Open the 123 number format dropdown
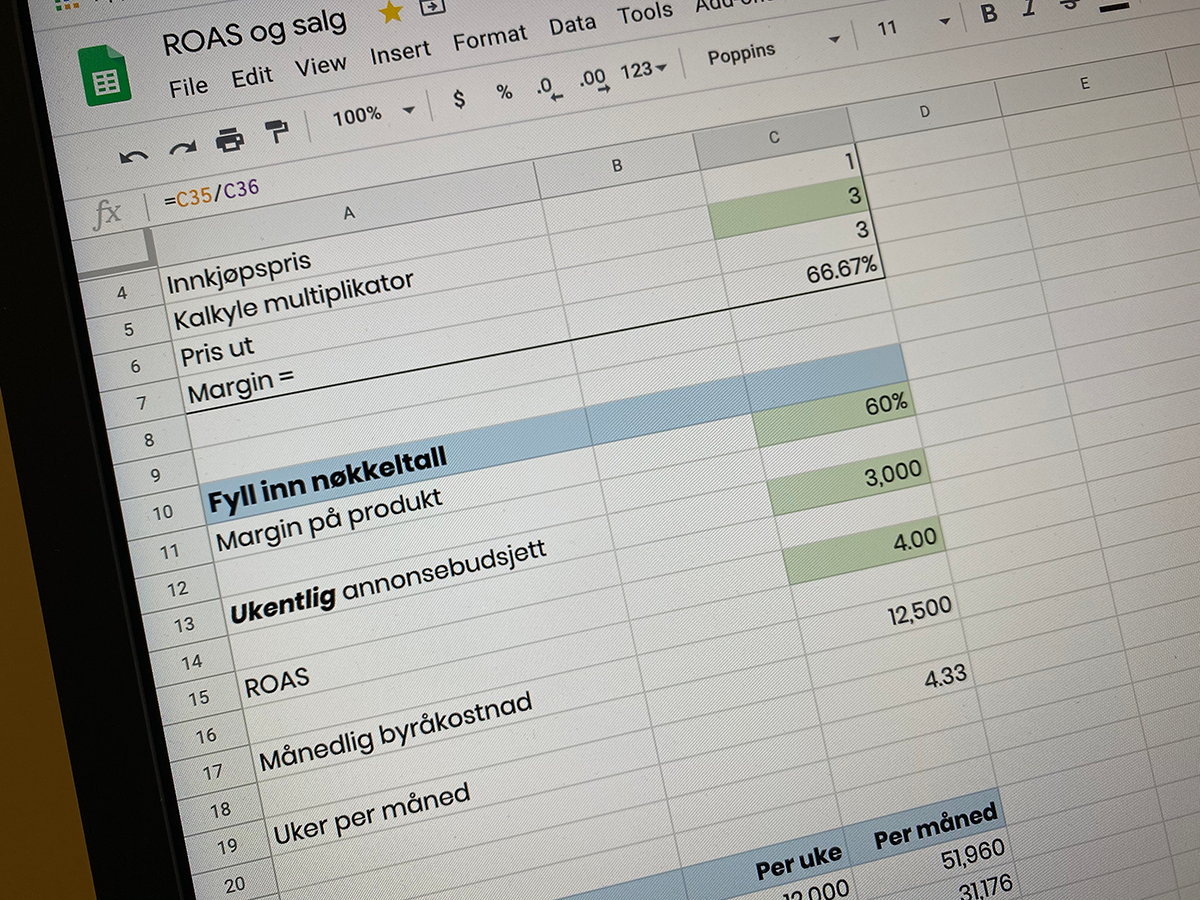The image size is (1200, 900). [x=644, y=72]
